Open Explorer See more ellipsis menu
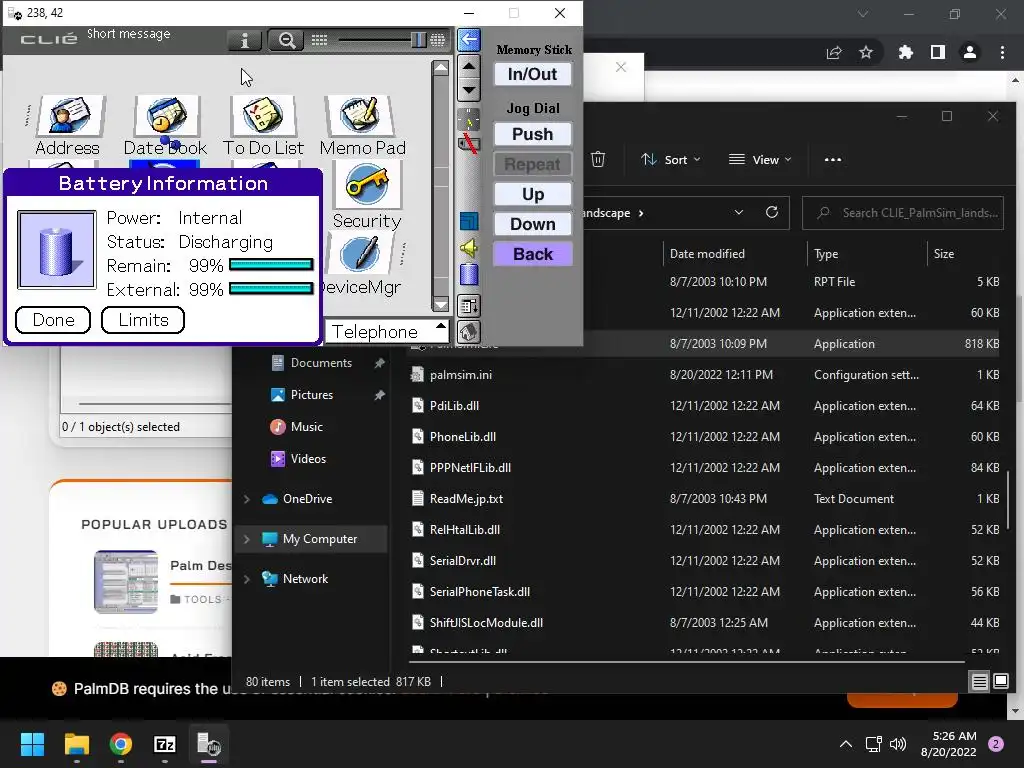The image size is (1024, 768). 833,159
